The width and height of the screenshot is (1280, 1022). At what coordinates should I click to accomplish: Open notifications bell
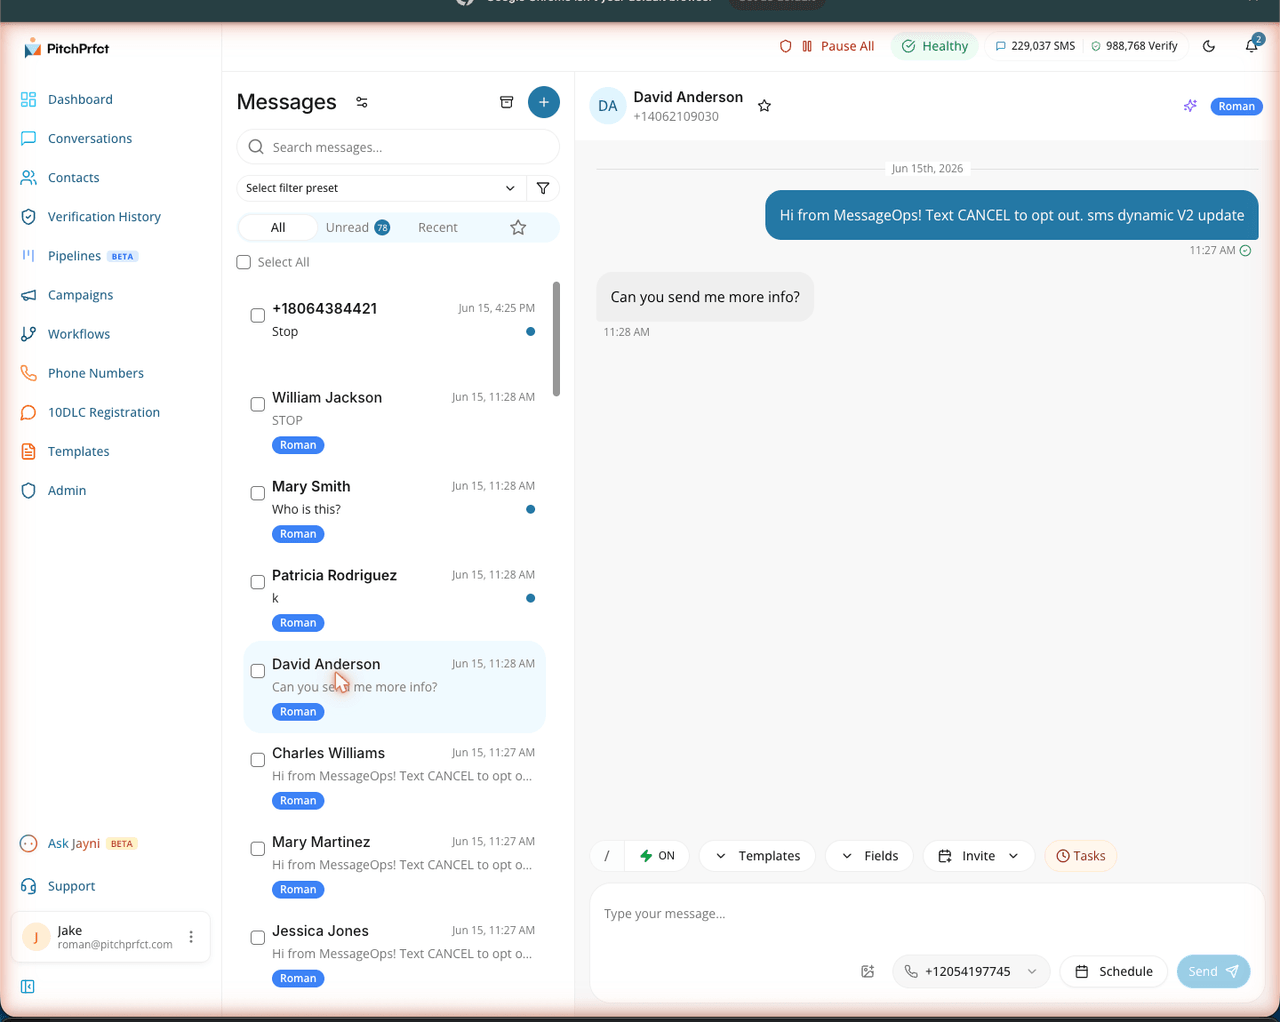(x=1252, y=45)
